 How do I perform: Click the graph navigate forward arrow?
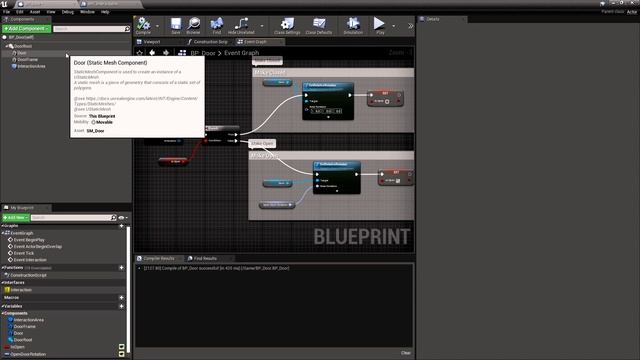click(166, 53)
